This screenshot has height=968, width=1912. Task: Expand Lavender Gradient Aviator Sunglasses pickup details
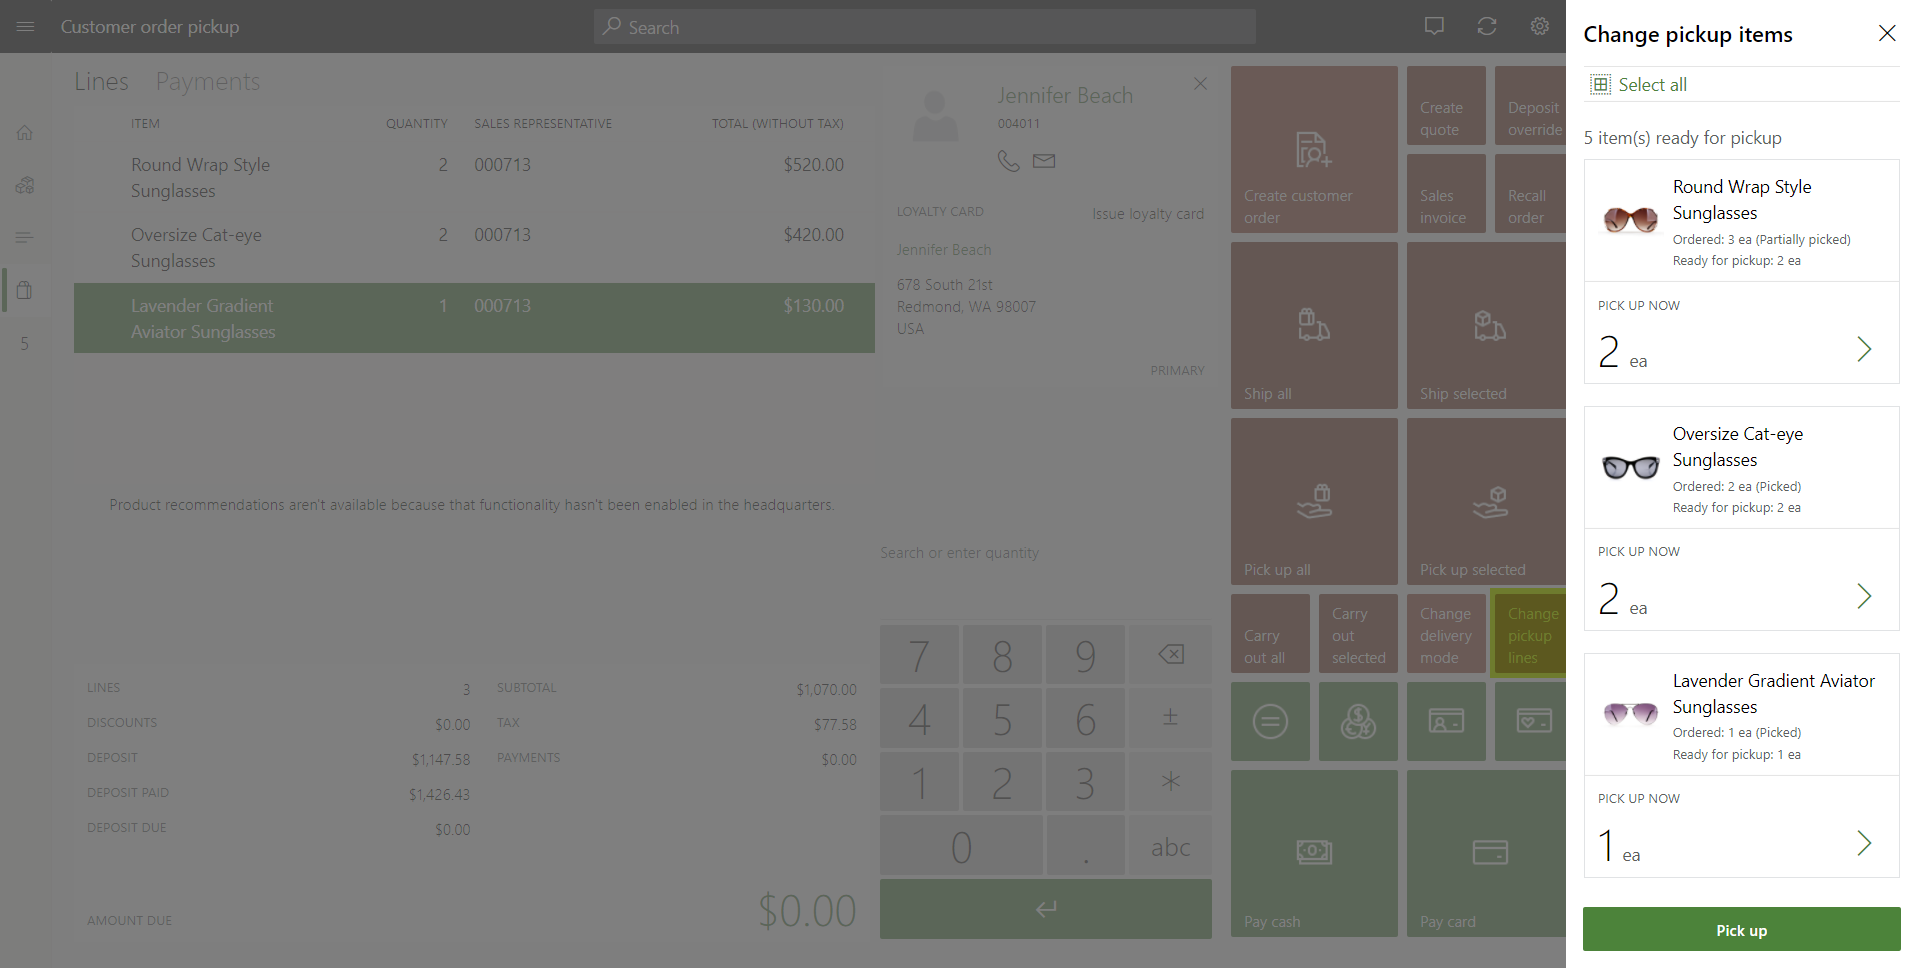tap(1864, 843)
